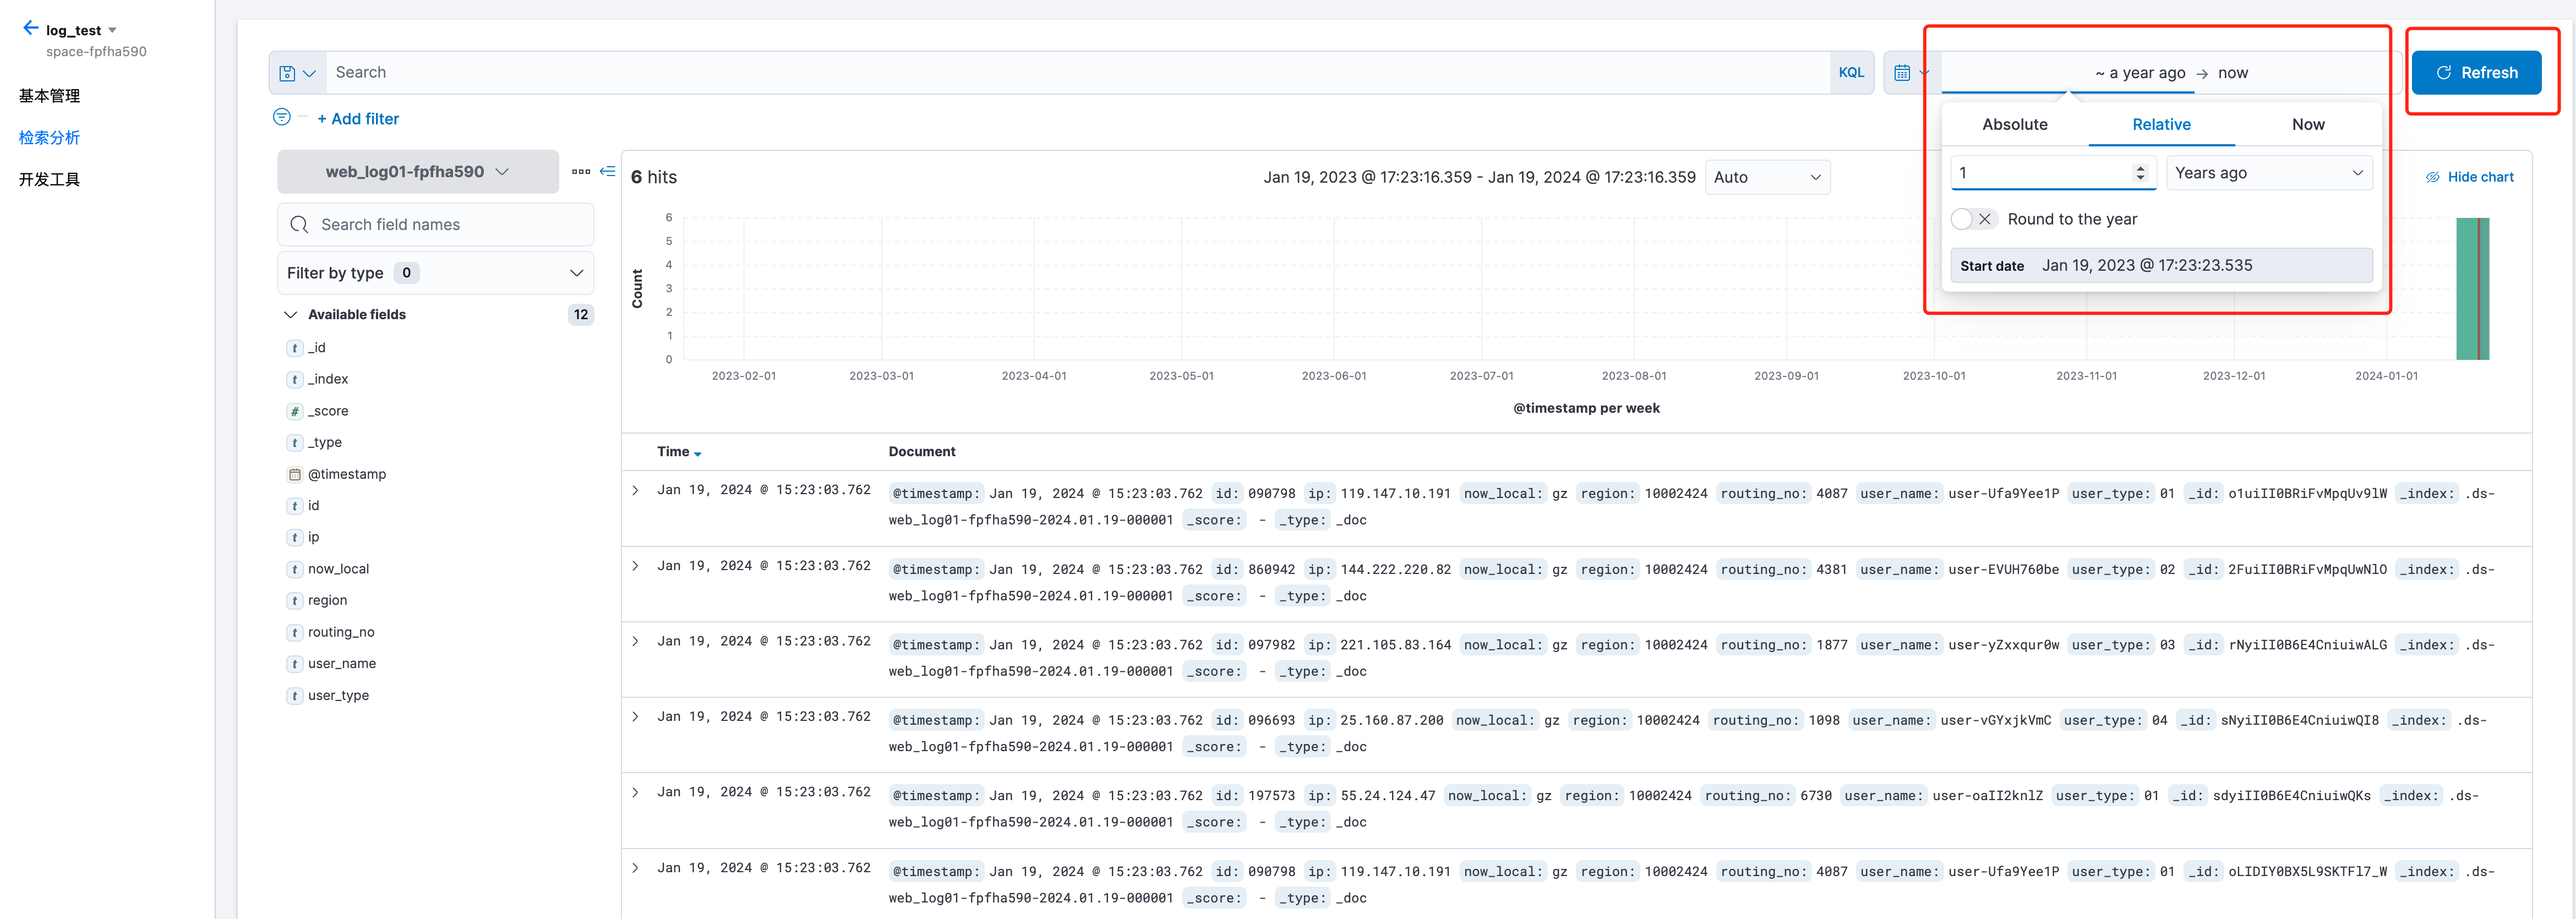Click the filter options circle icon

[x=282, y=117]
